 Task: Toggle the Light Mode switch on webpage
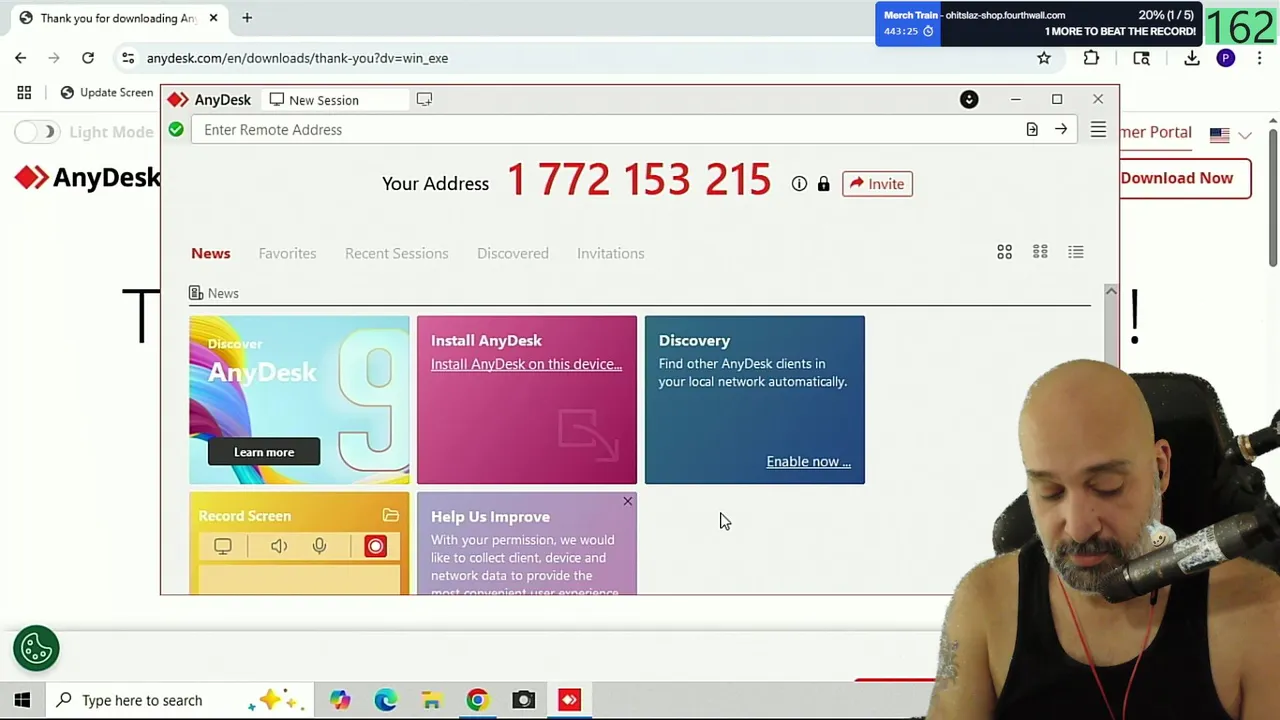[37, 132]
